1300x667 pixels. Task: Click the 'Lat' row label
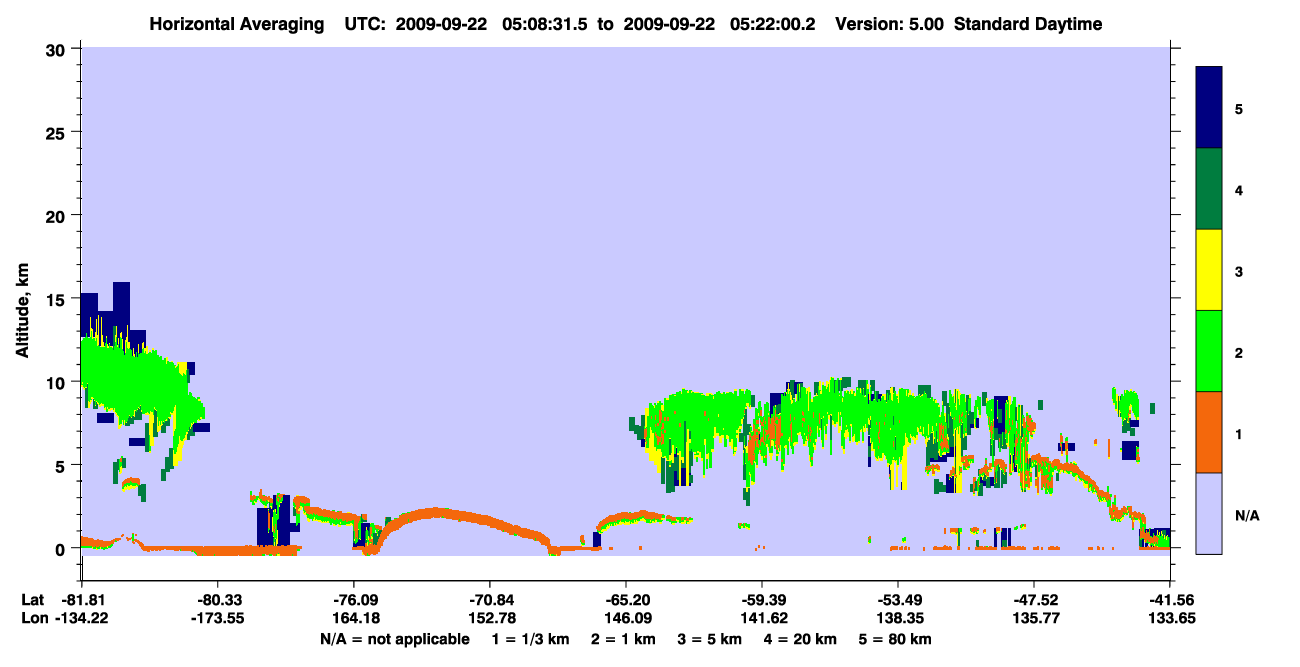coord(32,600)
